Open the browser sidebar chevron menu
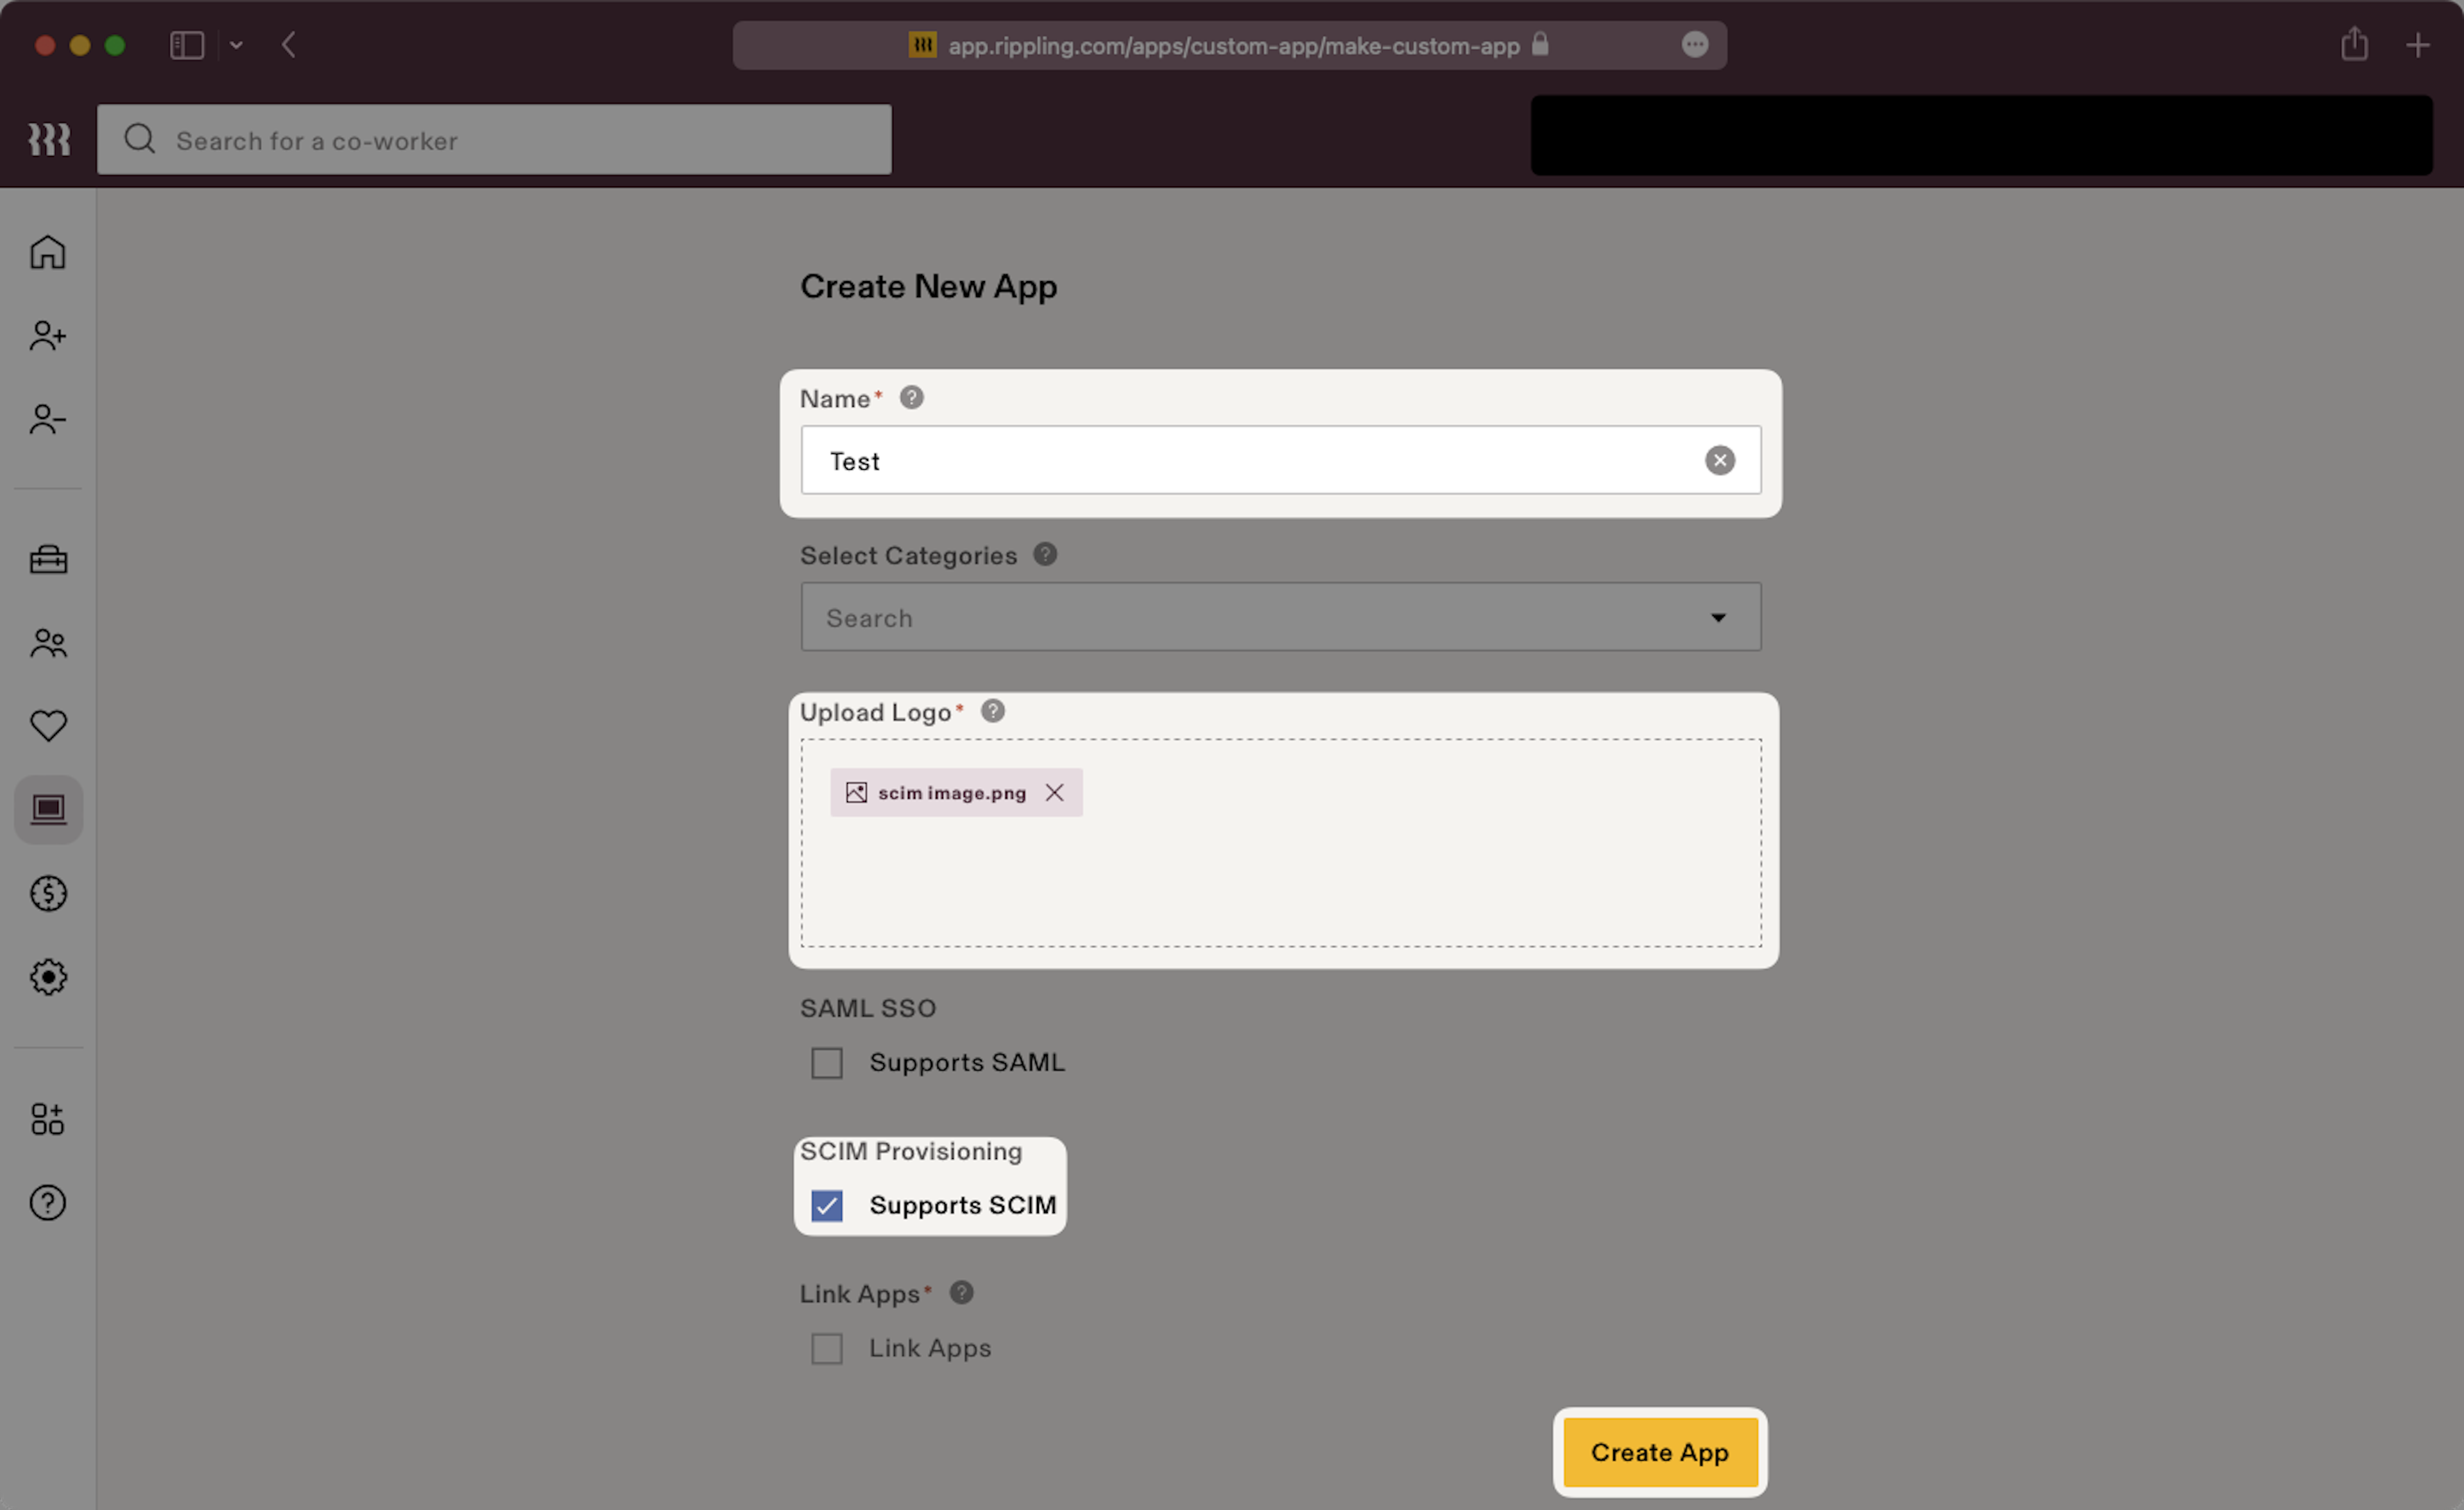This screenshot has height=1510, width=2464. point(236,45)
